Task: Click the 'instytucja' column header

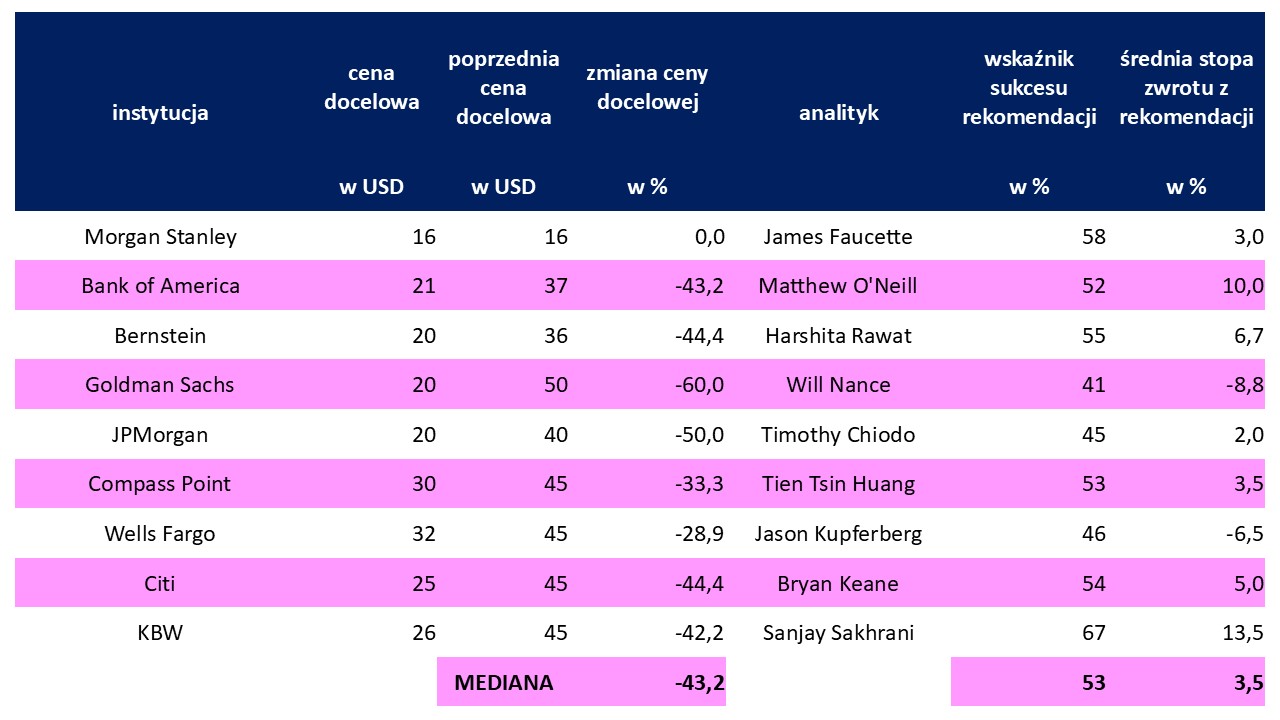Action: (x=160, y=113)
